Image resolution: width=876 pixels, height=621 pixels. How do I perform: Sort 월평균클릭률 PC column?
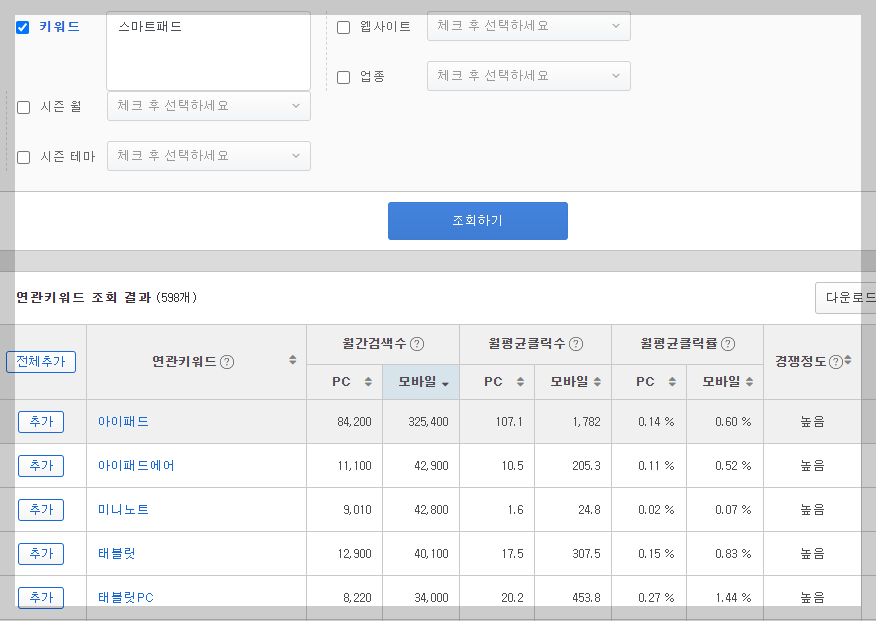click(672, 381)
